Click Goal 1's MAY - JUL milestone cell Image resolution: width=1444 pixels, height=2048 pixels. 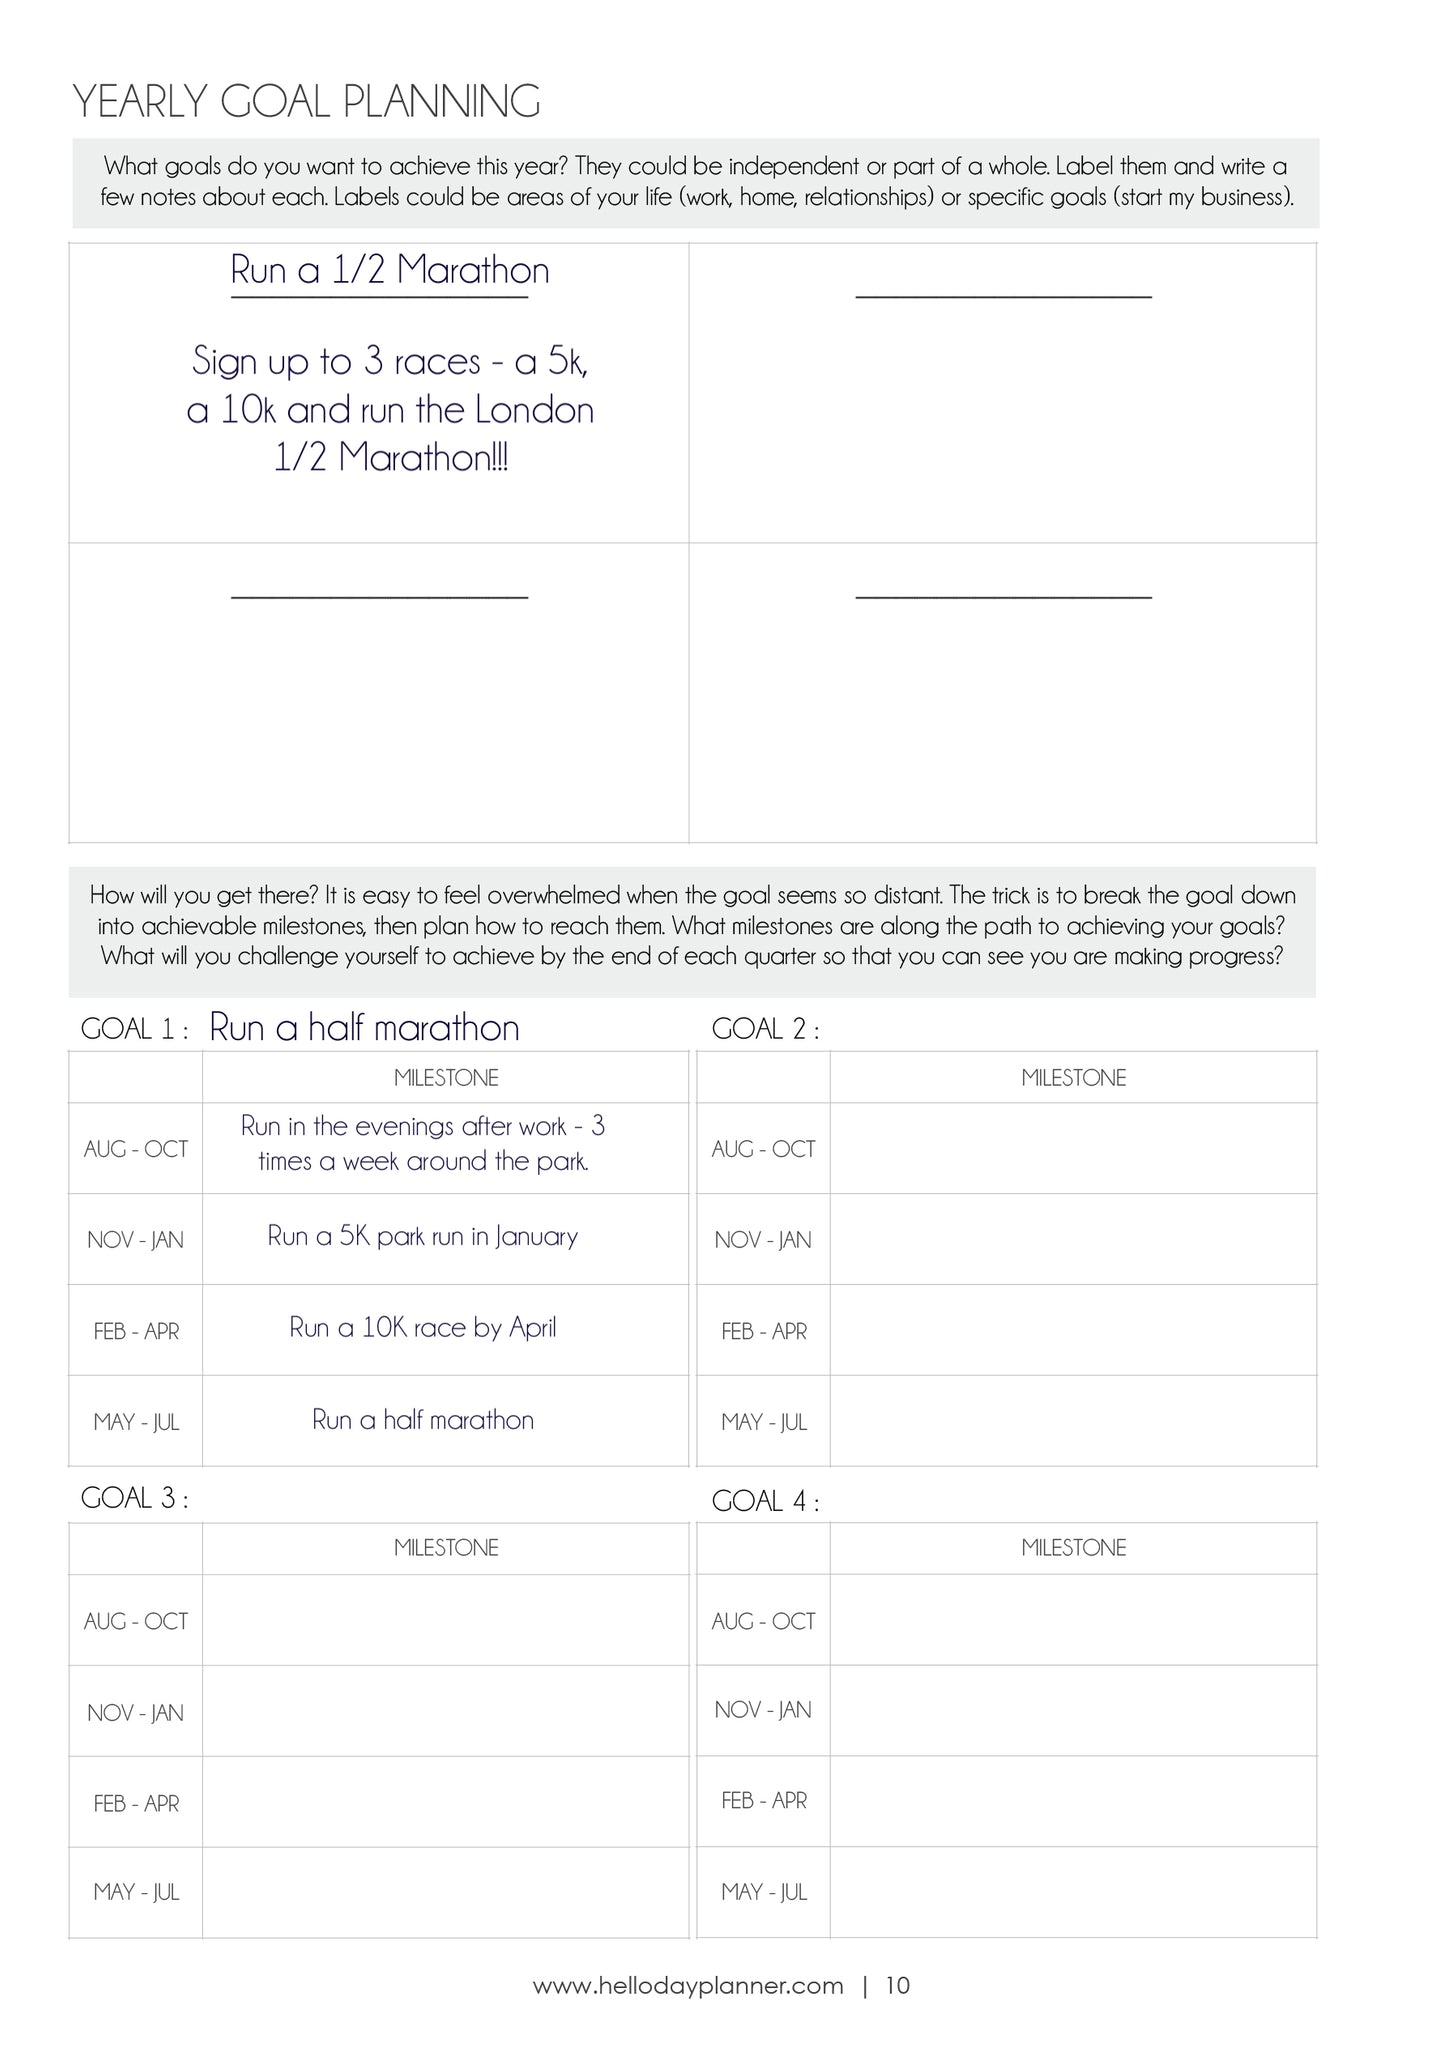423,1420
